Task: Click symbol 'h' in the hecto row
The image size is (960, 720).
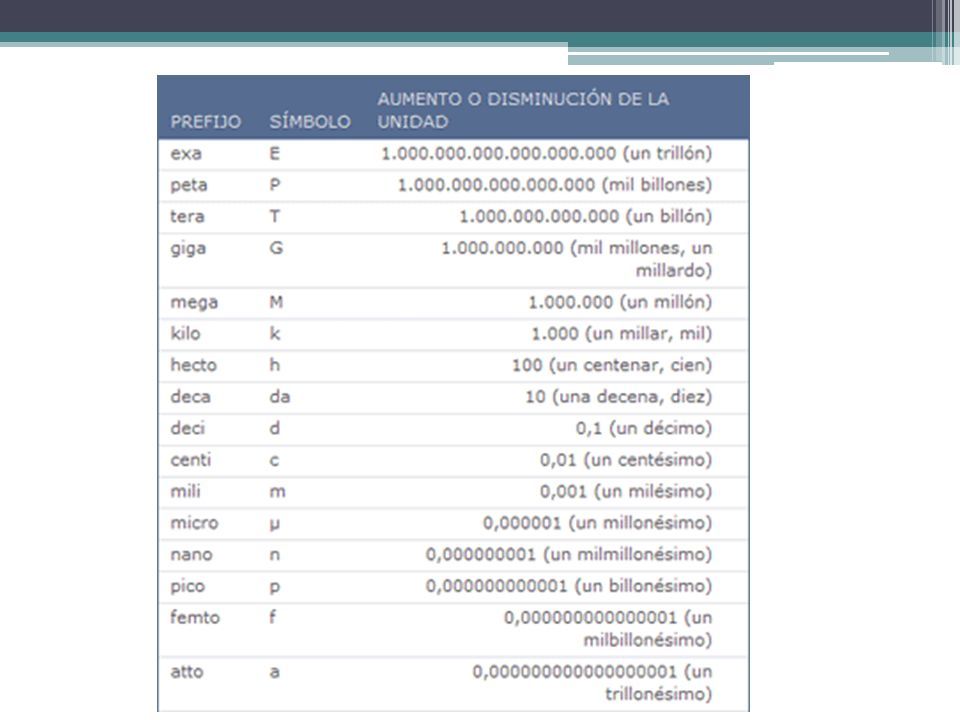Action: (x=274, y=366)
